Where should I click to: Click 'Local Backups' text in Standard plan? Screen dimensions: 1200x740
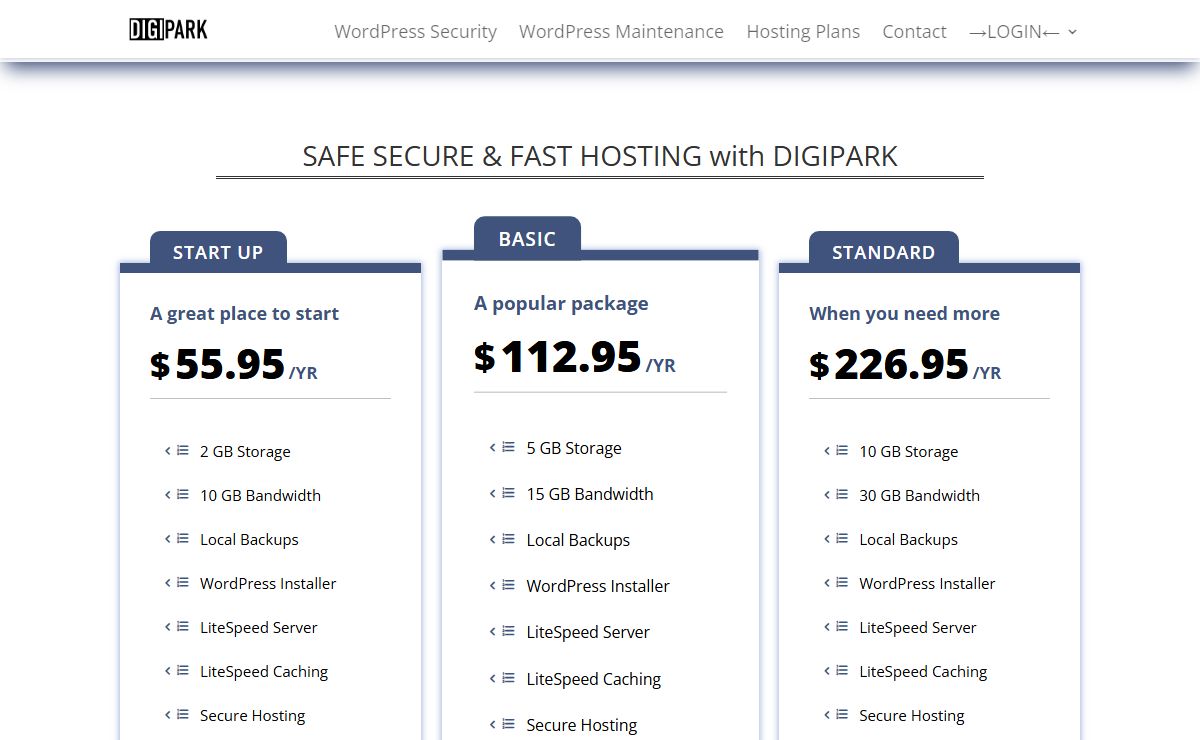click(908, 539)
